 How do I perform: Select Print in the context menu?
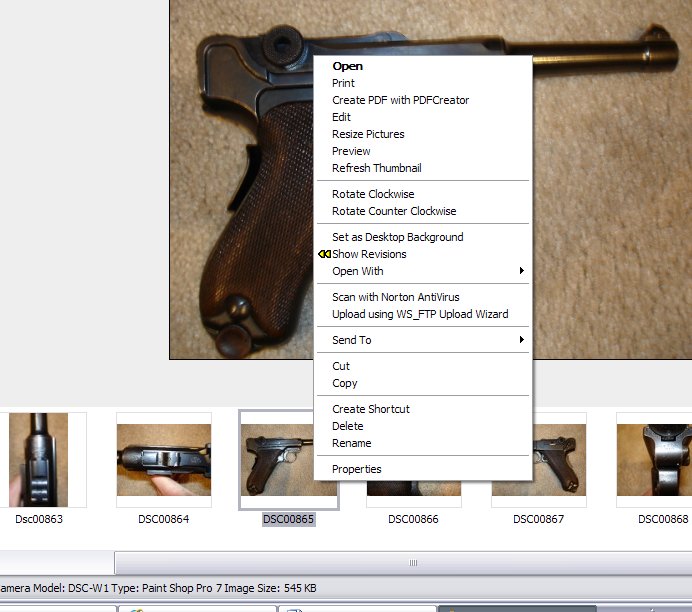[x=423, y=83]
